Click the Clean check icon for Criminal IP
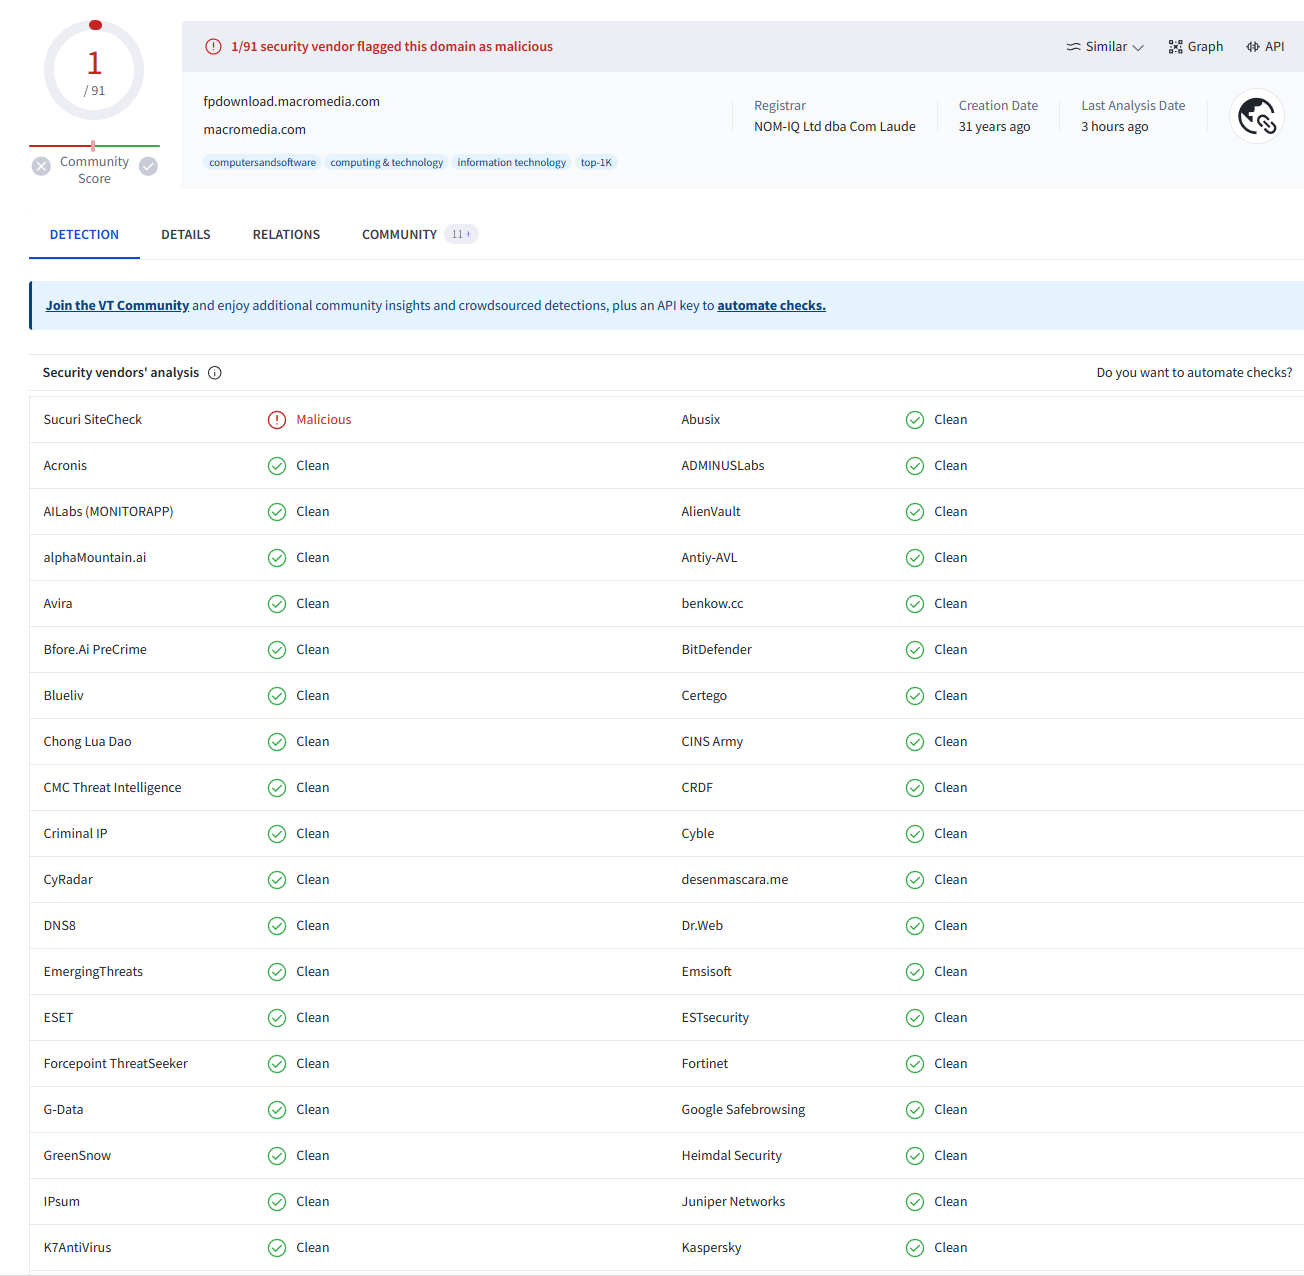 point(277,834)
